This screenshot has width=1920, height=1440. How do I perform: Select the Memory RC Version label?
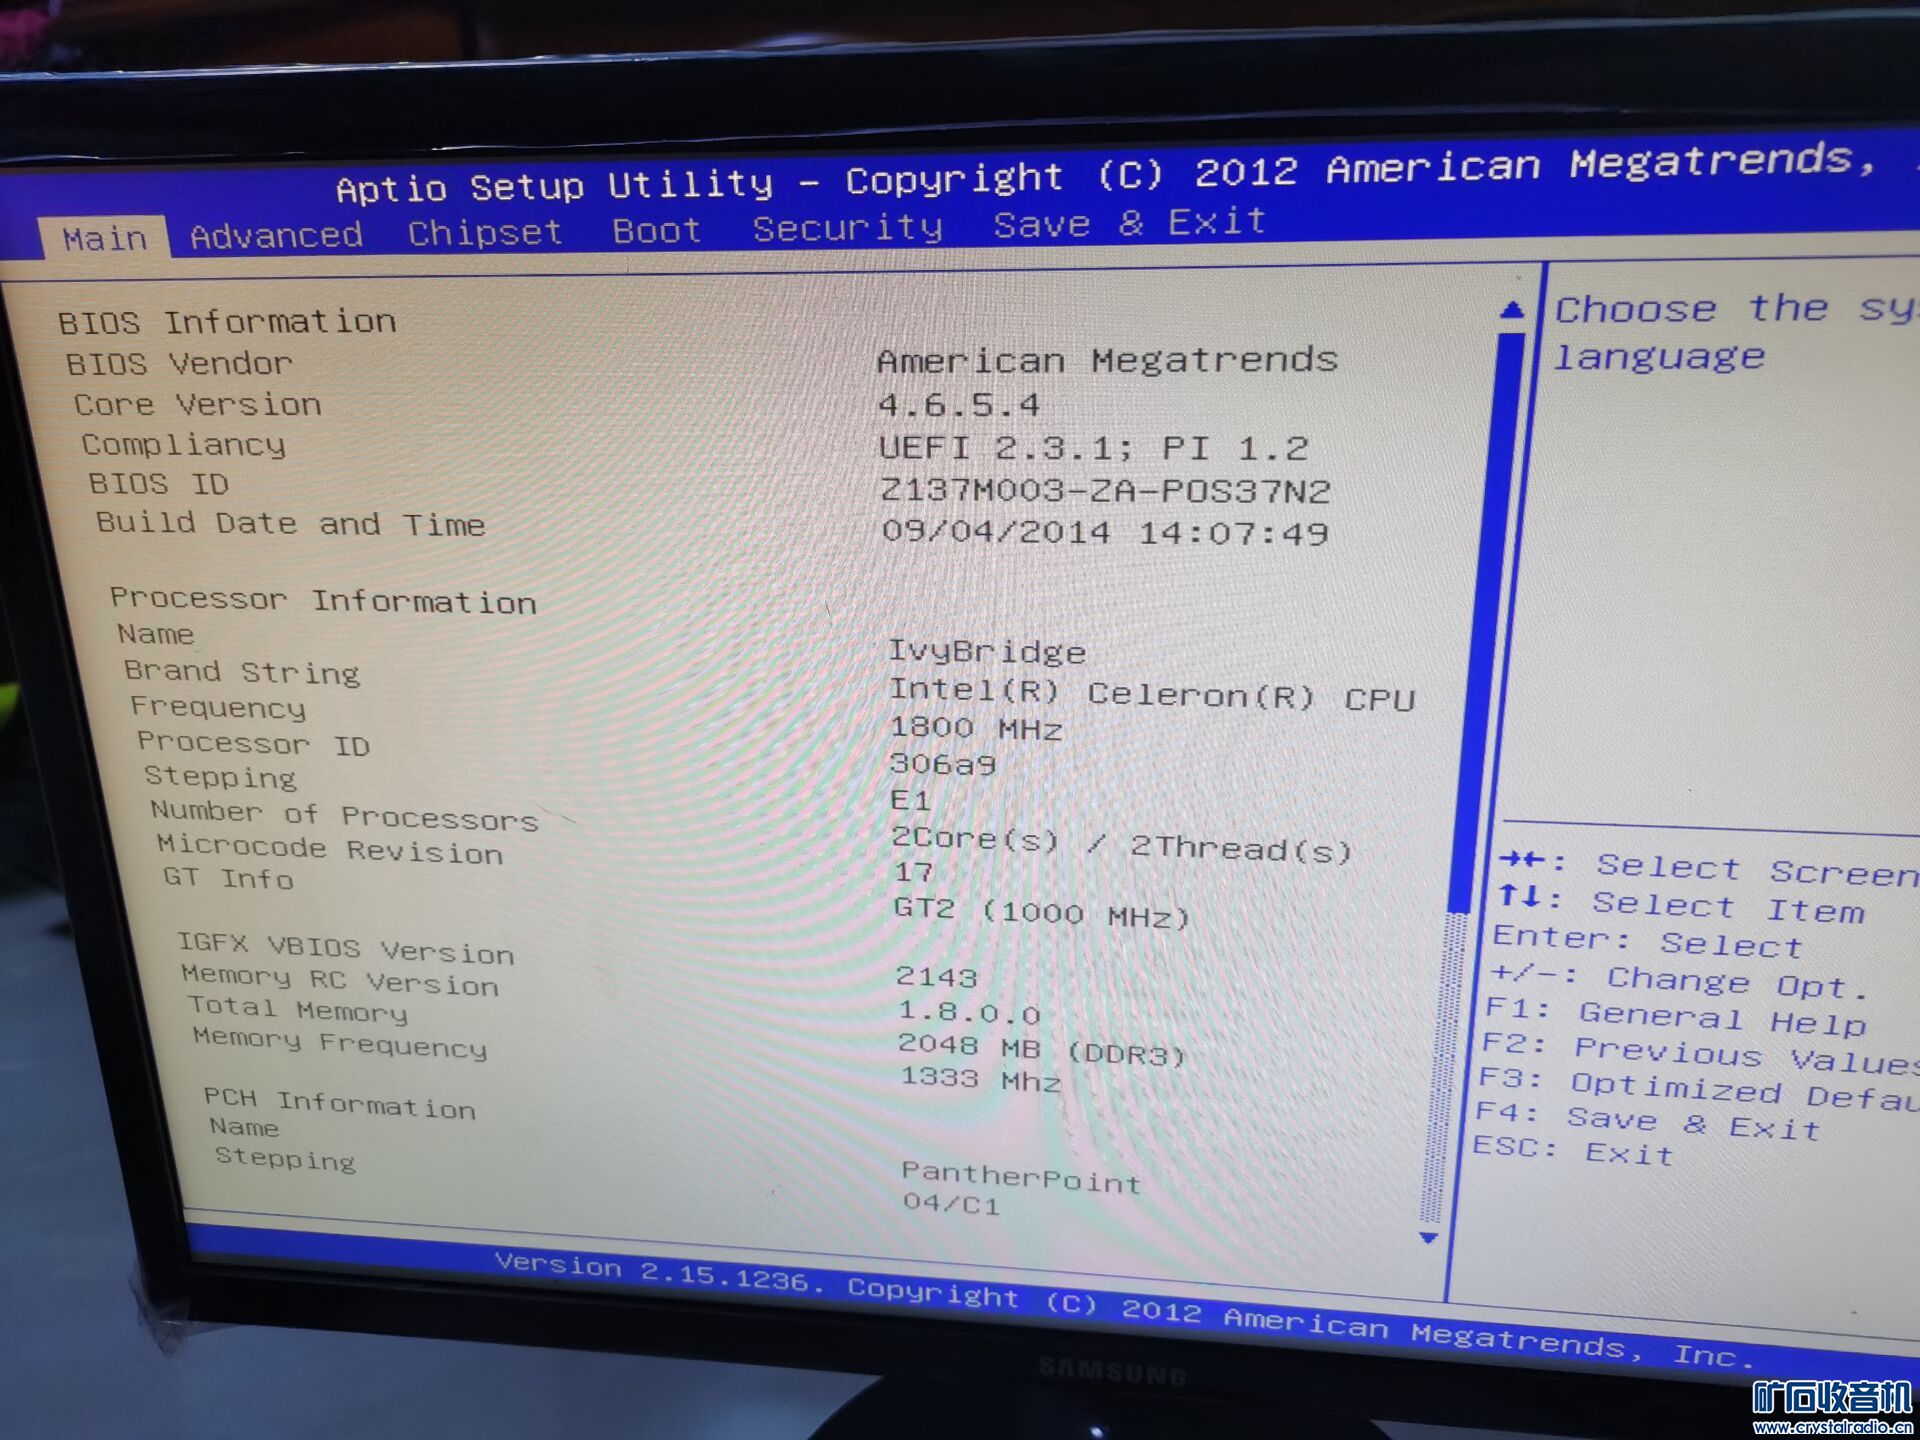(340, 980)
